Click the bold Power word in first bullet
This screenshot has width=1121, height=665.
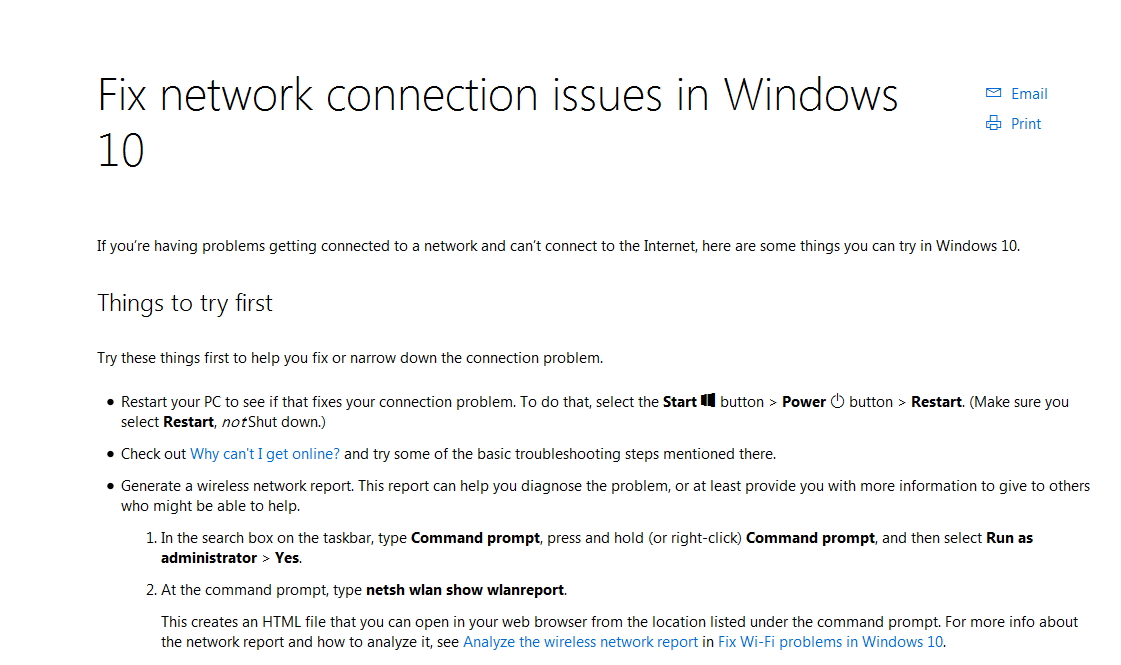[804, 402]
